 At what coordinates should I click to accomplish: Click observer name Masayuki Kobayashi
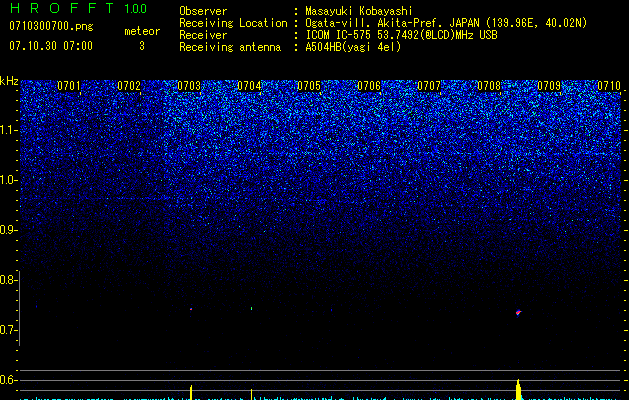359,11
